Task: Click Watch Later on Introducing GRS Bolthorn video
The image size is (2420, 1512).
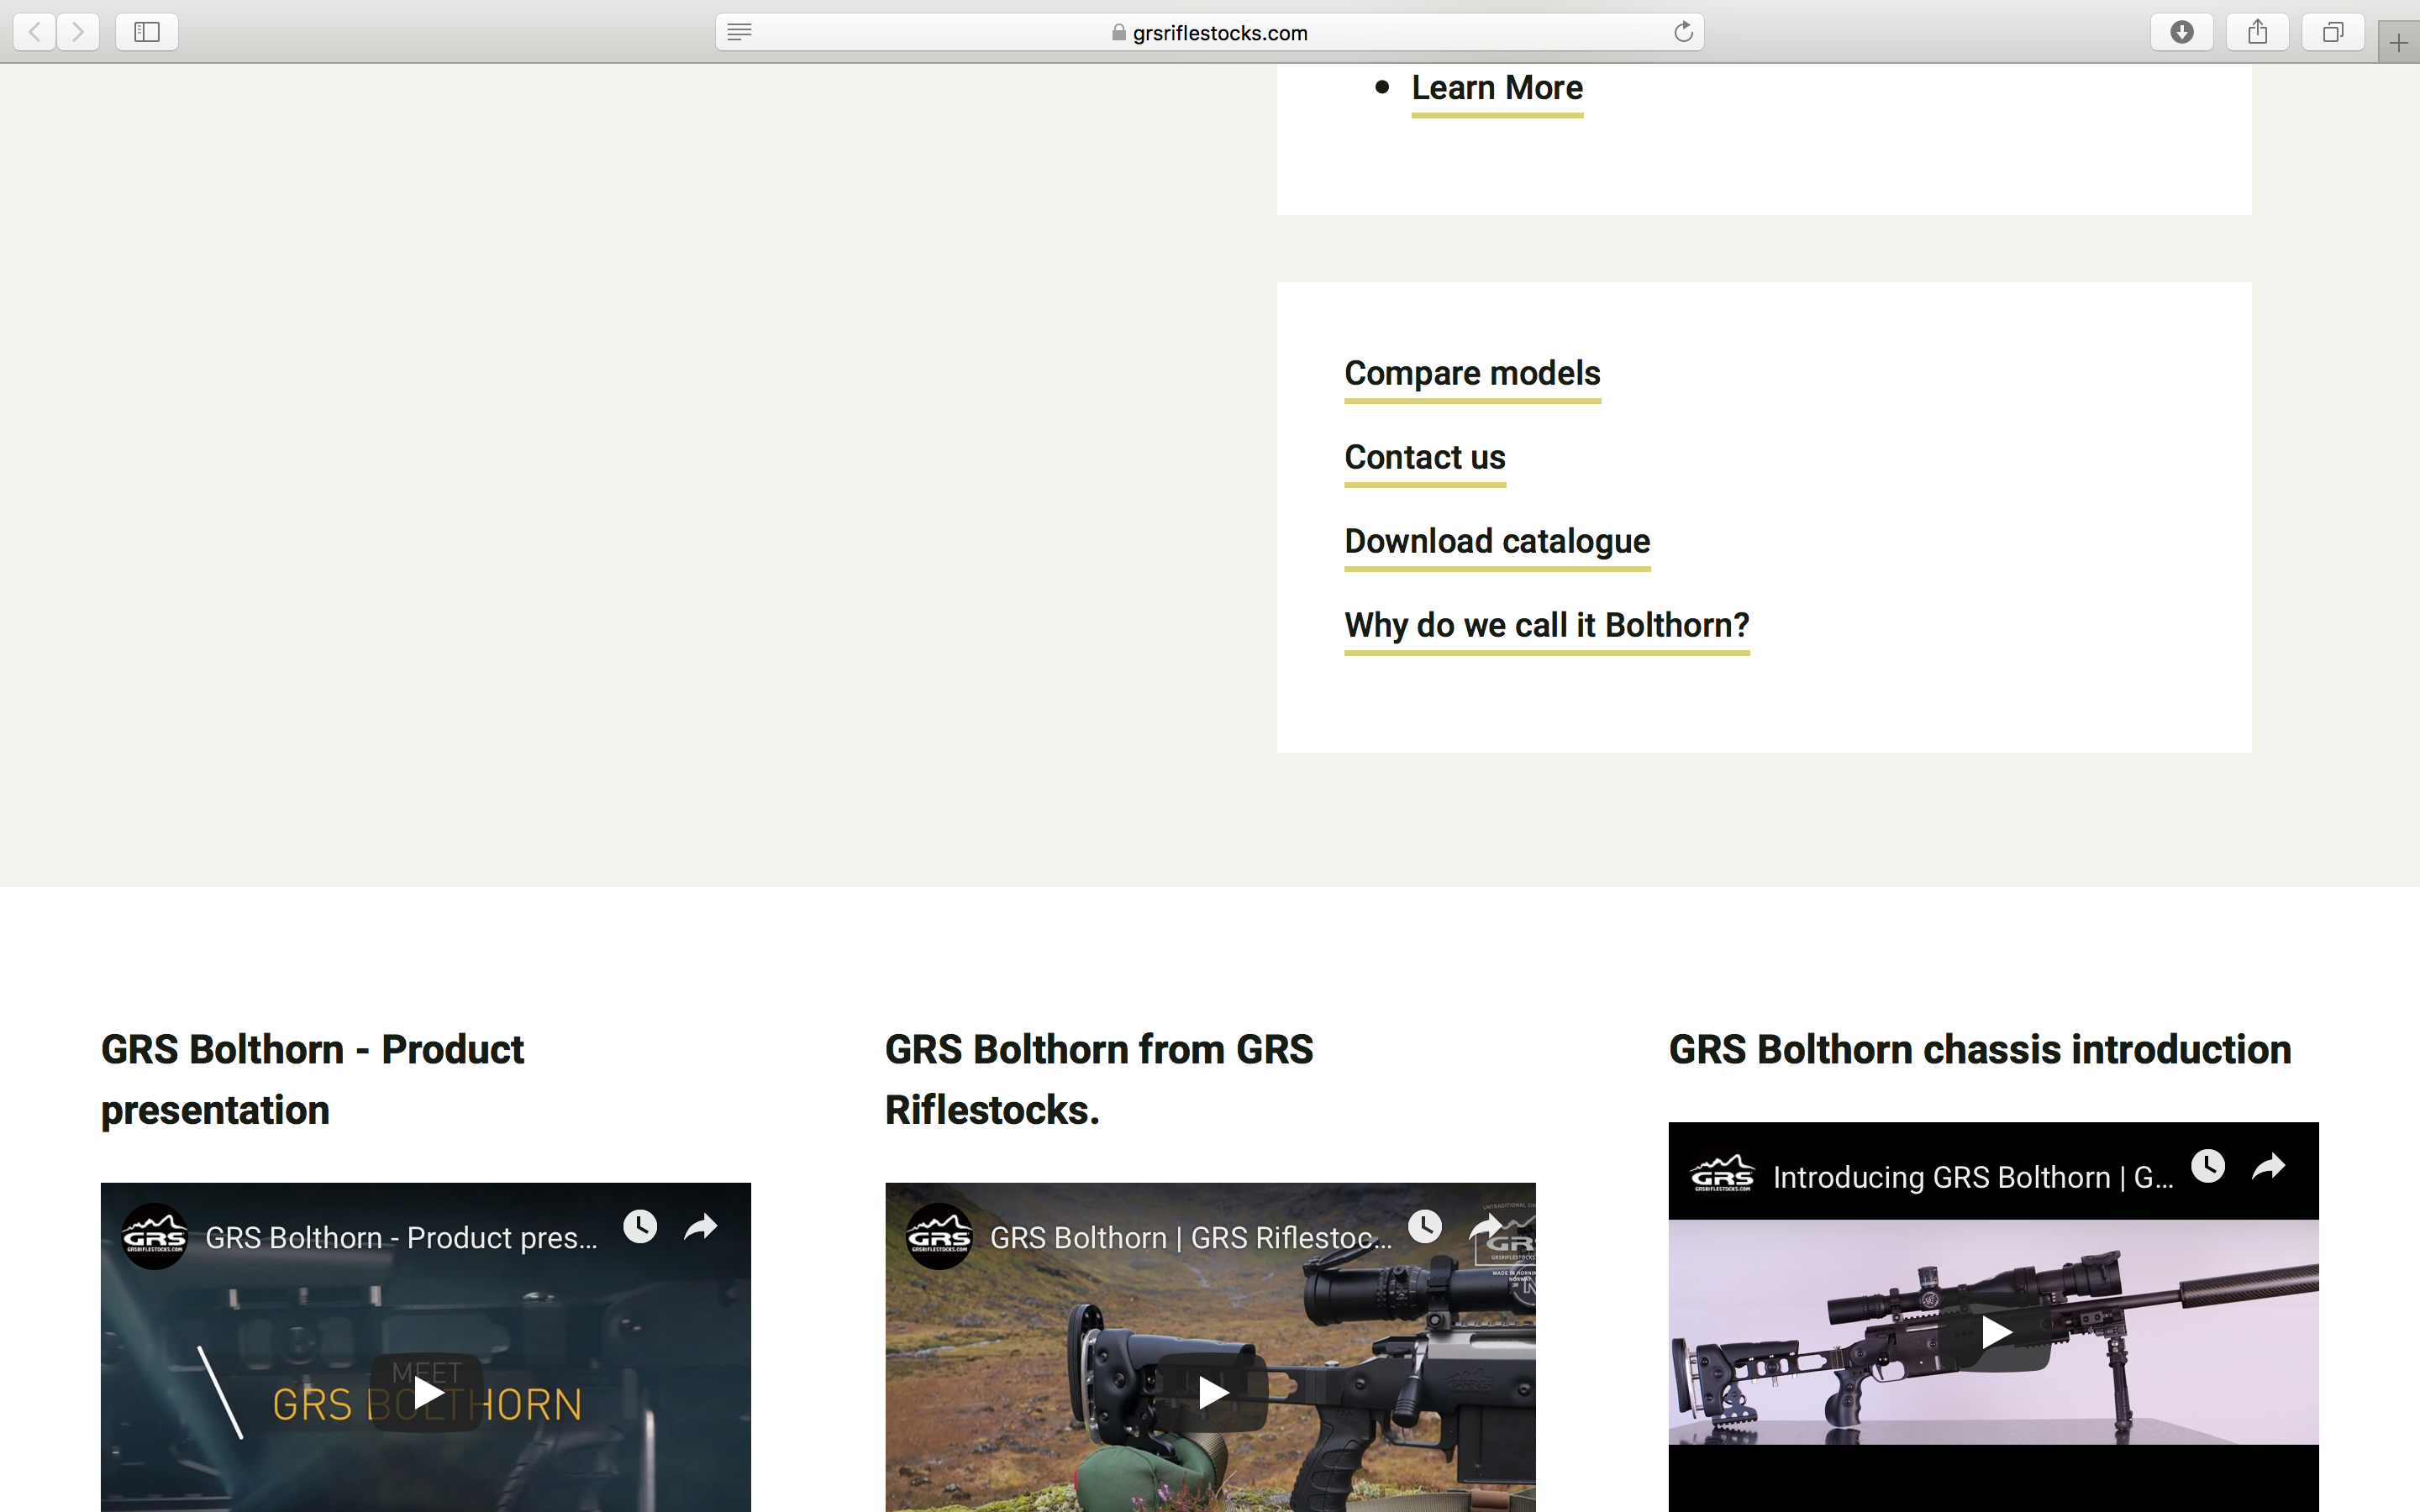Action: pyautogui.click(x=2208, y=1166)
